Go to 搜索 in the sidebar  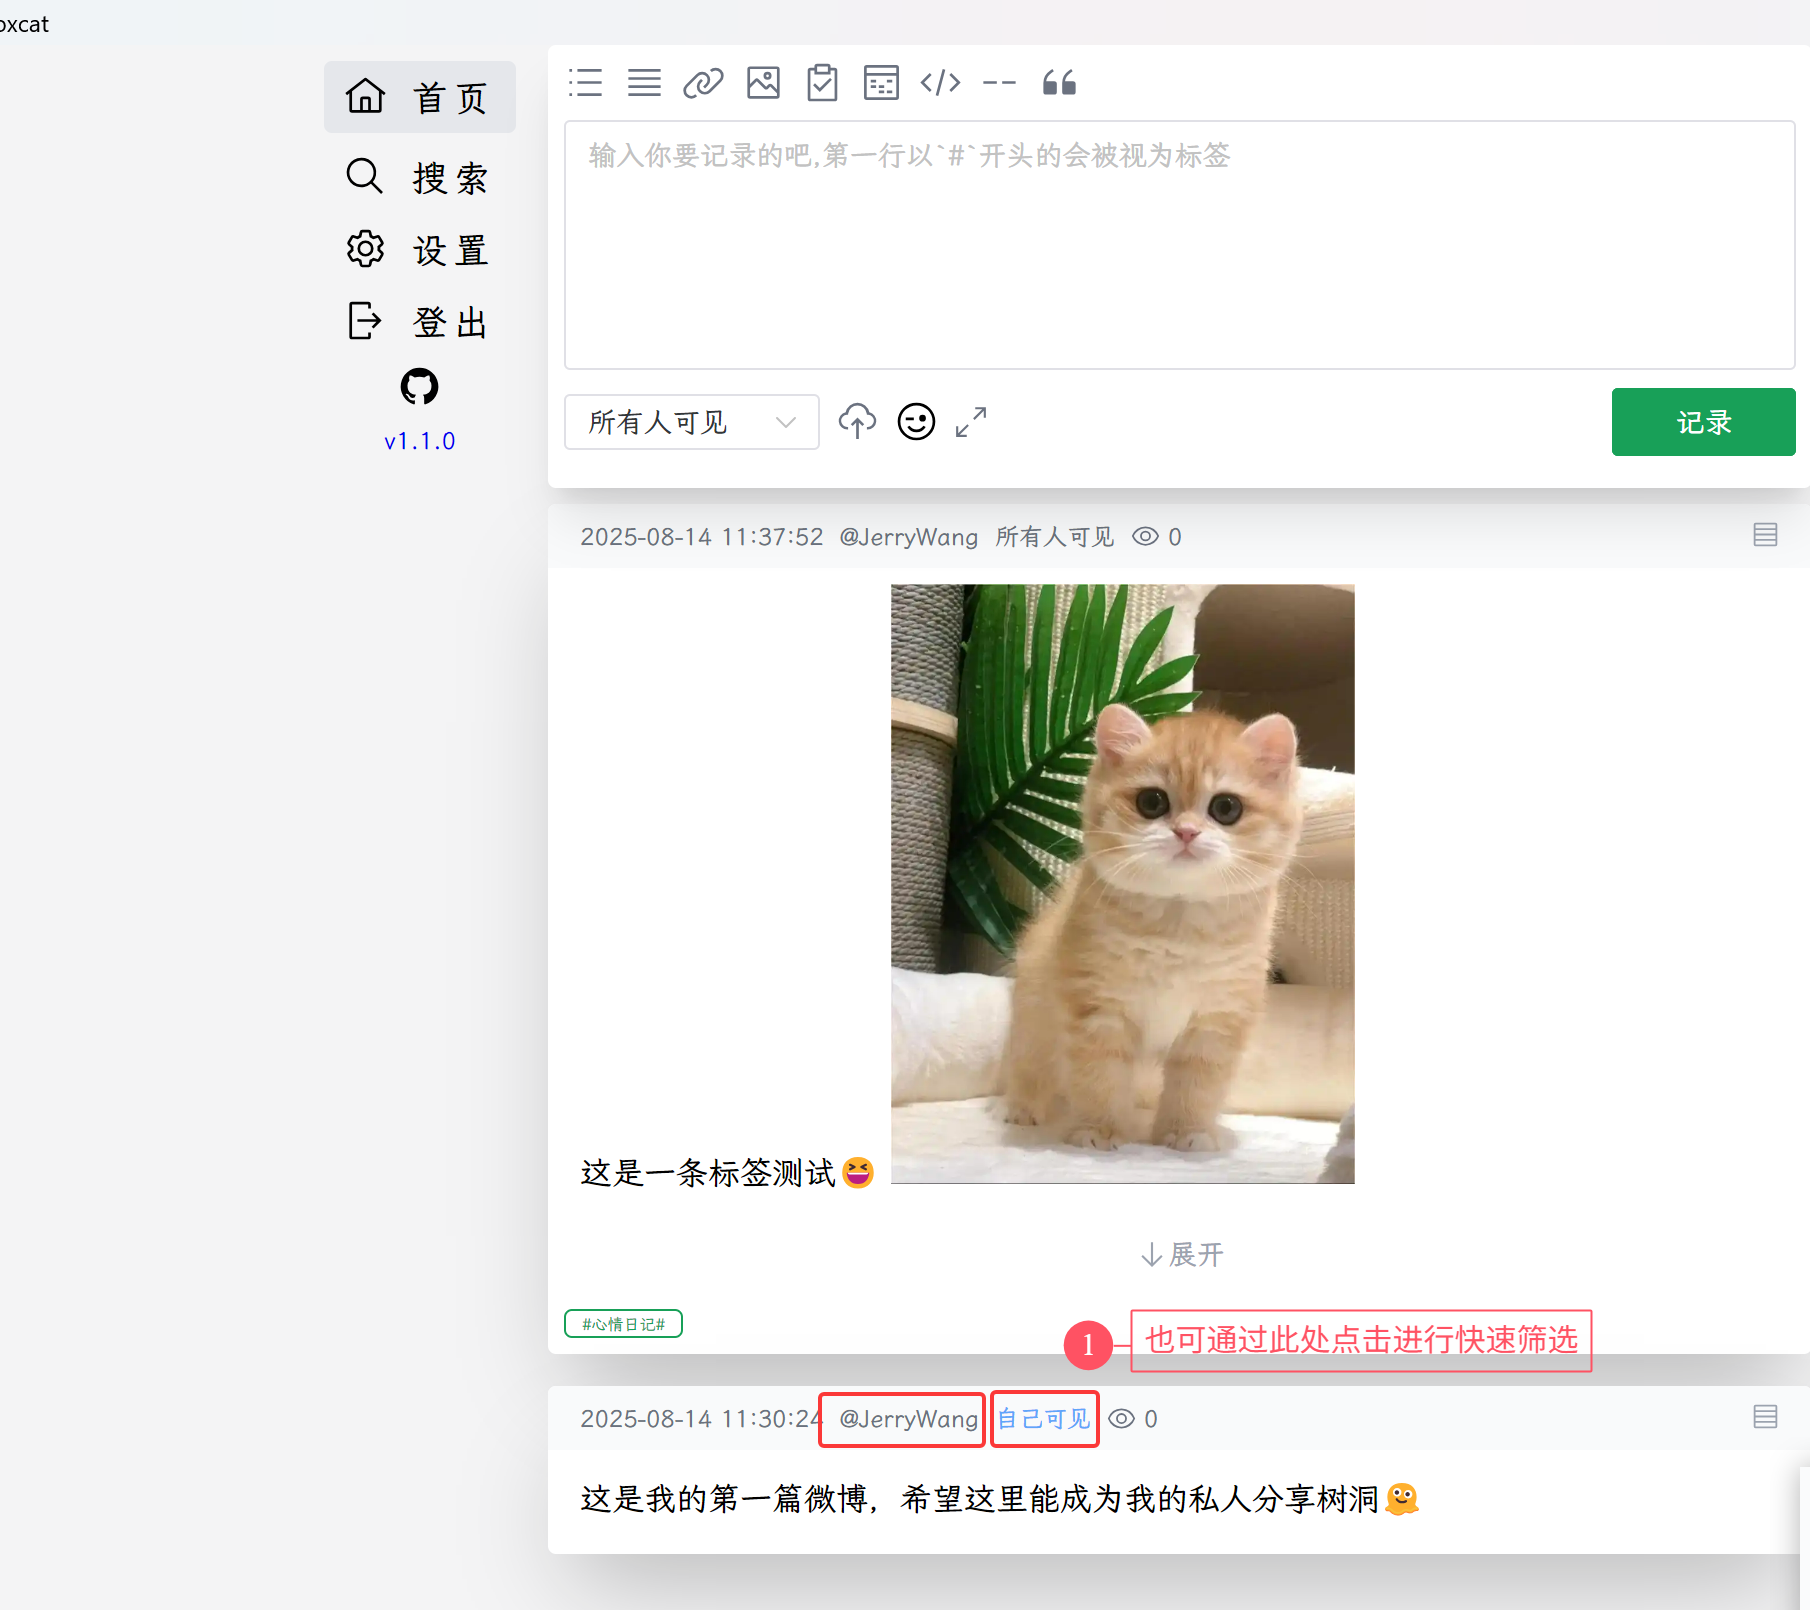coord(419,177)
